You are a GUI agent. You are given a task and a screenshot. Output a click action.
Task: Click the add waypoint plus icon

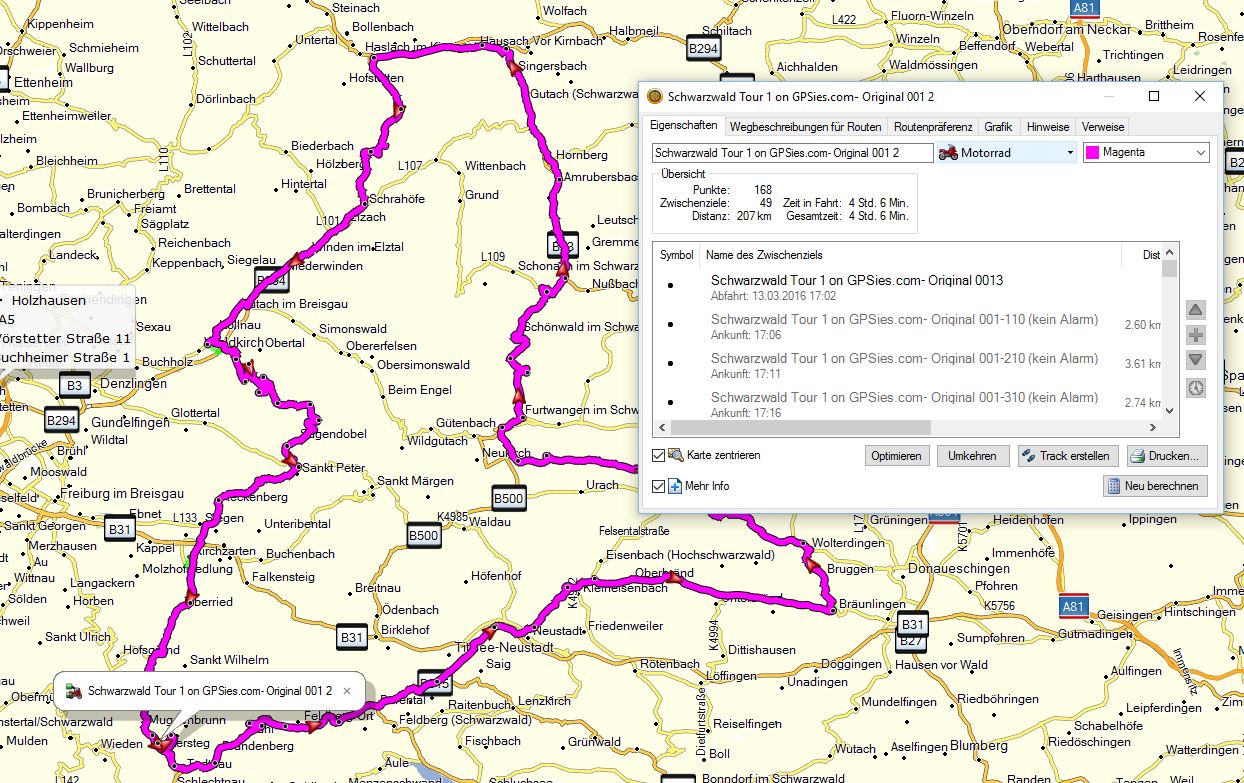pyautogui.click(x=1196, y=335)
